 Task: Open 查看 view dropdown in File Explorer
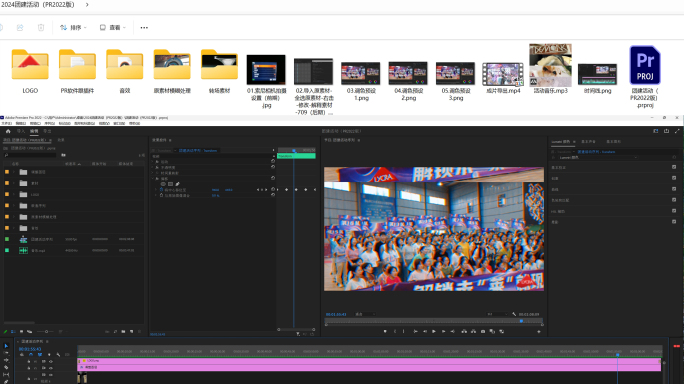113,27
